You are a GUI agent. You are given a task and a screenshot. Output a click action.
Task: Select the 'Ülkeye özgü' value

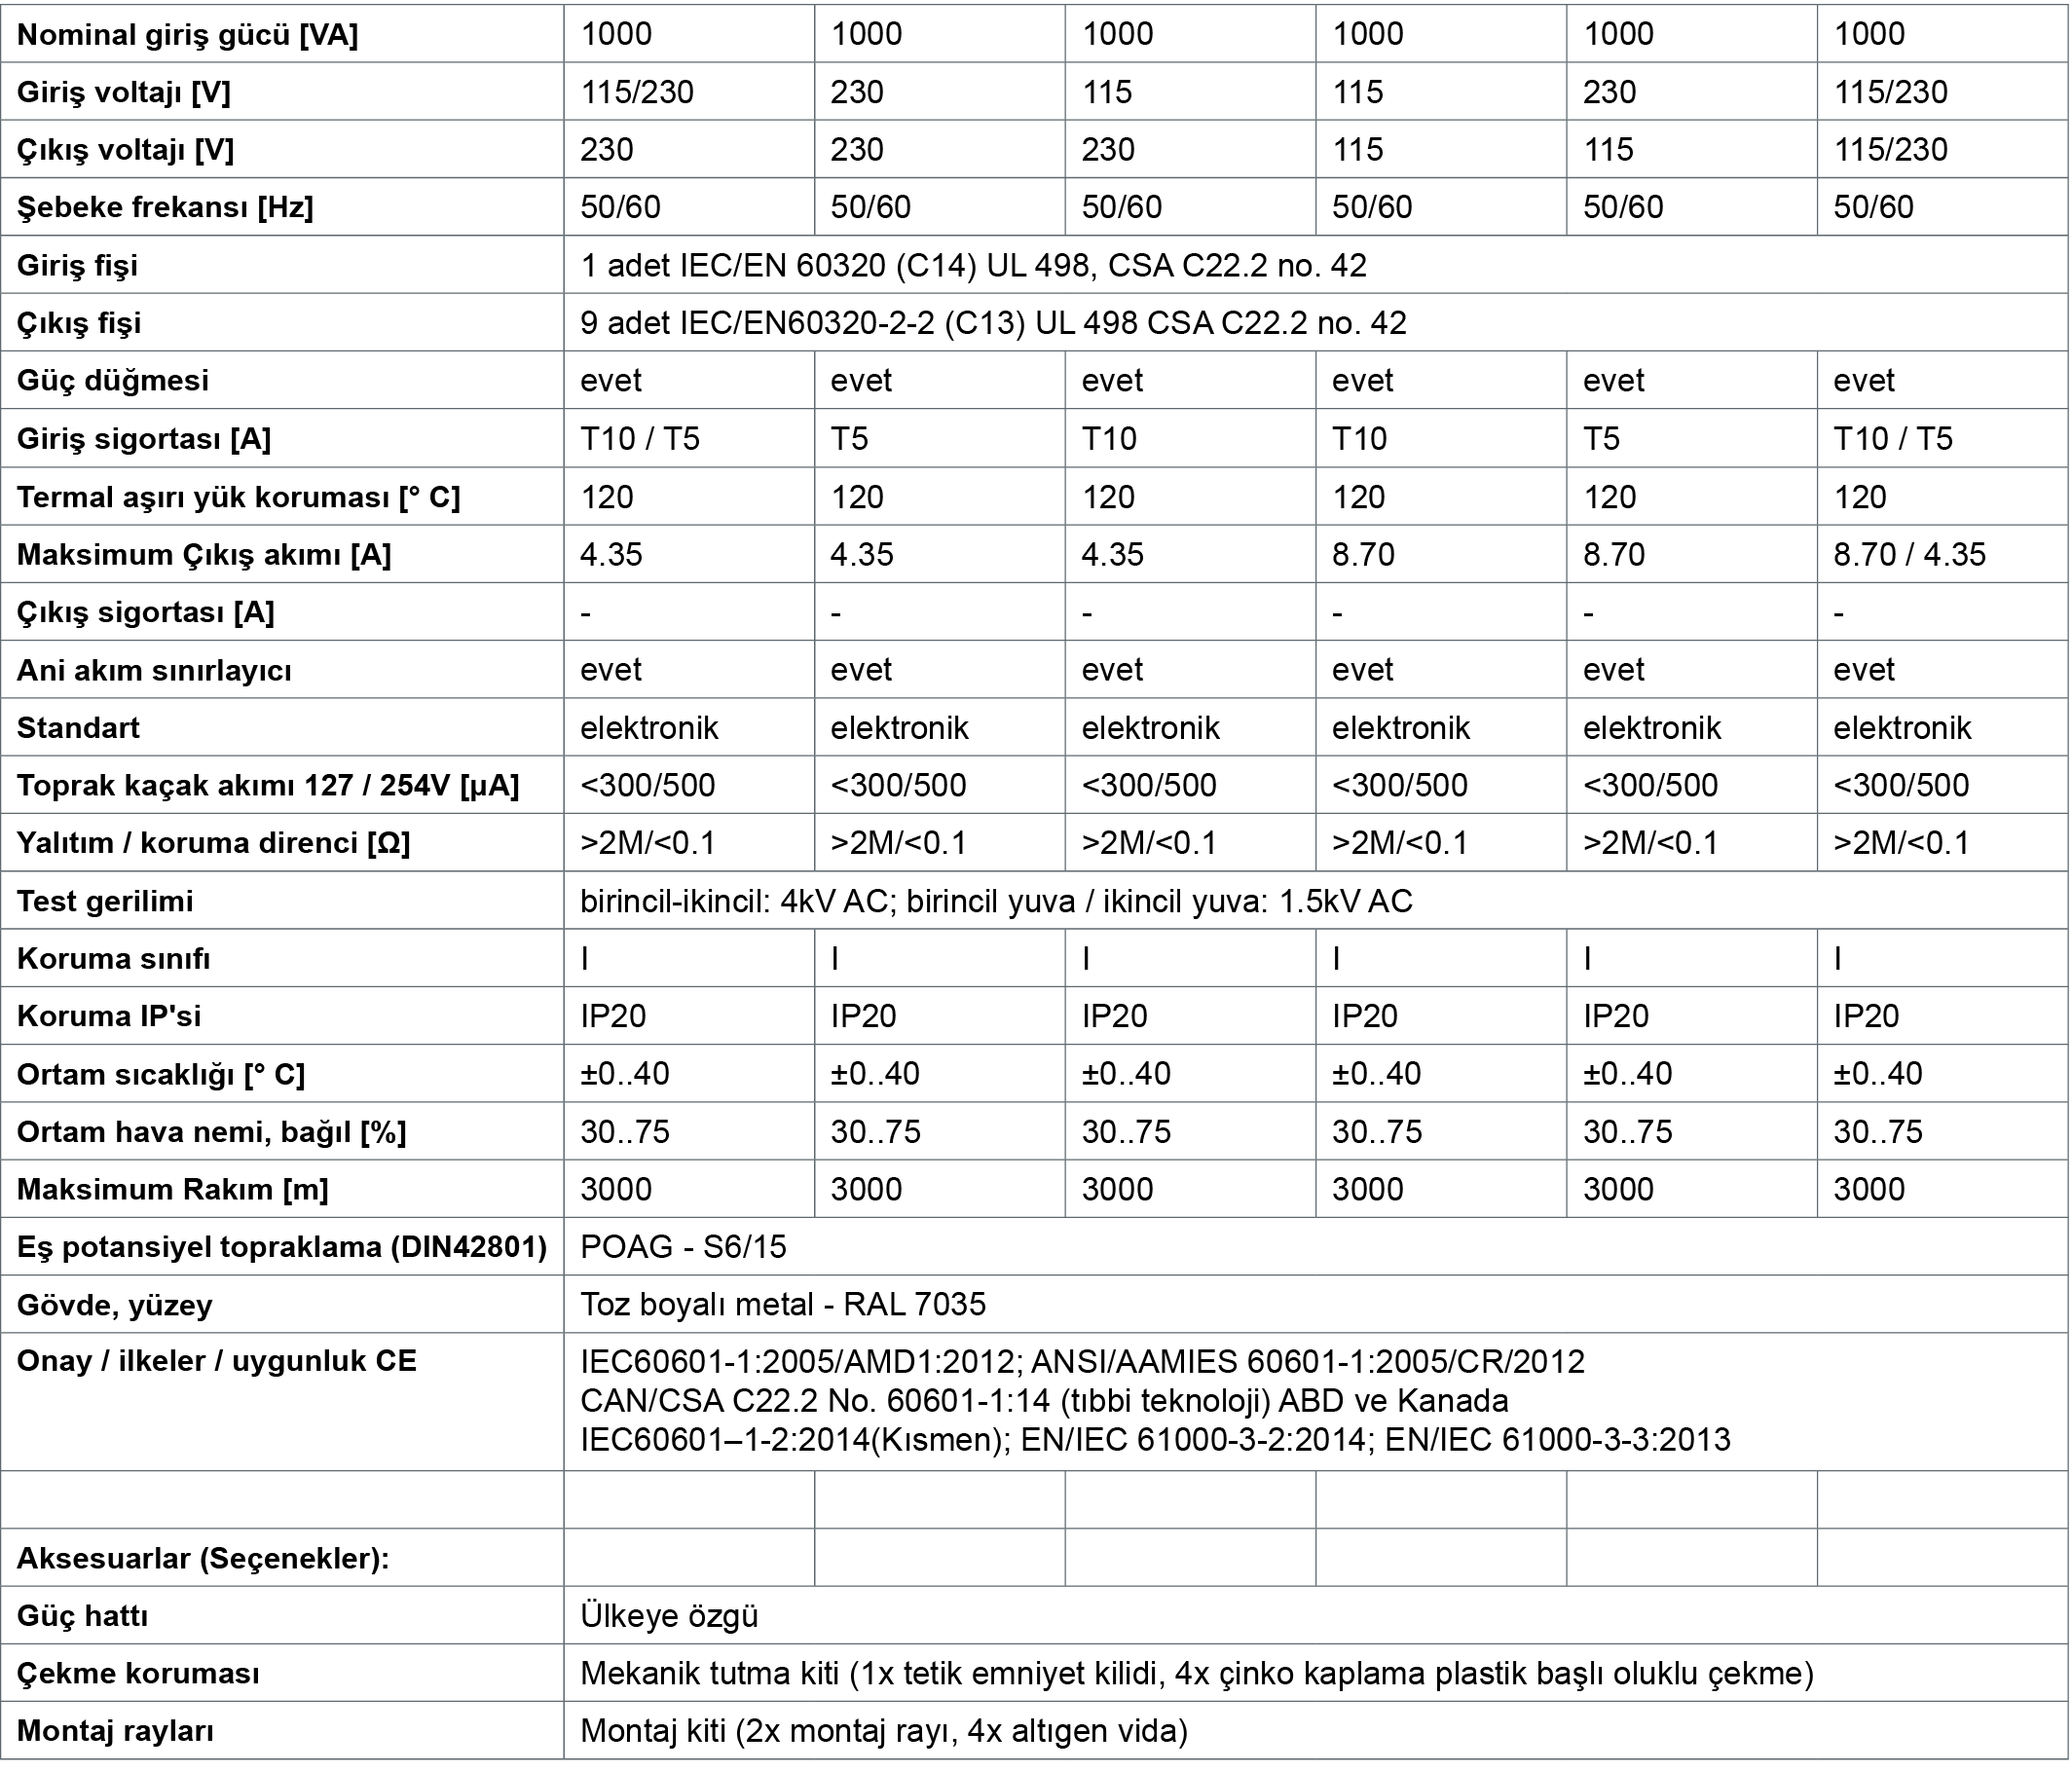coord(670,1617)
